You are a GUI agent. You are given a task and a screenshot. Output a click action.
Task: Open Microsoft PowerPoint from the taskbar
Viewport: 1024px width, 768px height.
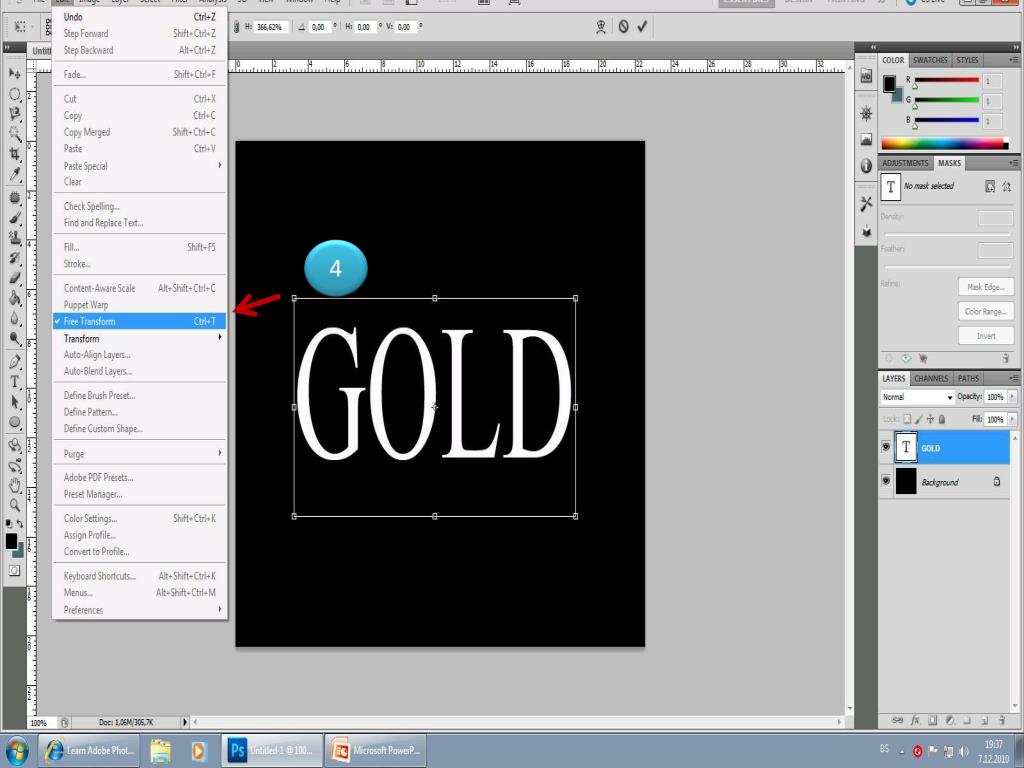point(376,750)
